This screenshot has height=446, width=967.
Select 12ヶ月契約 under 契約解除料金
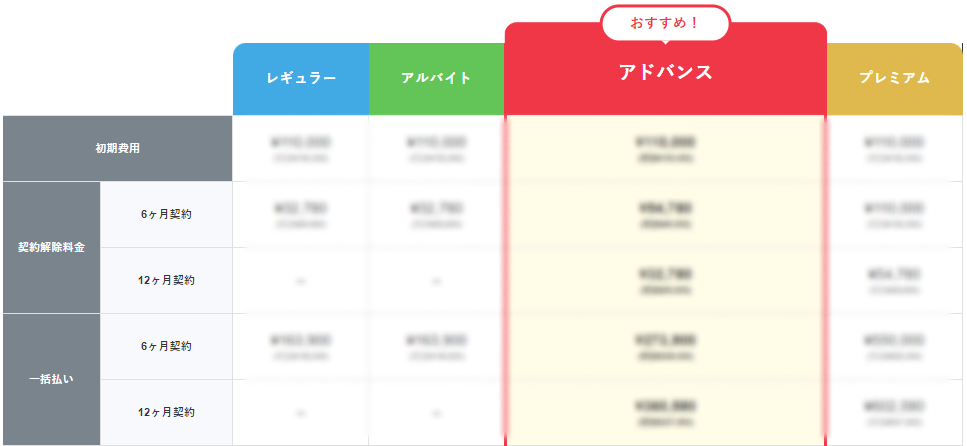167,281
